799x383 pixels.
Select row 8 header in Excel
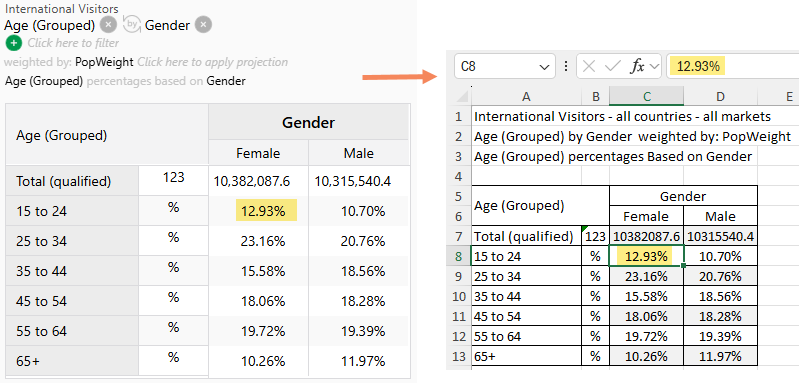click(459, 256)
